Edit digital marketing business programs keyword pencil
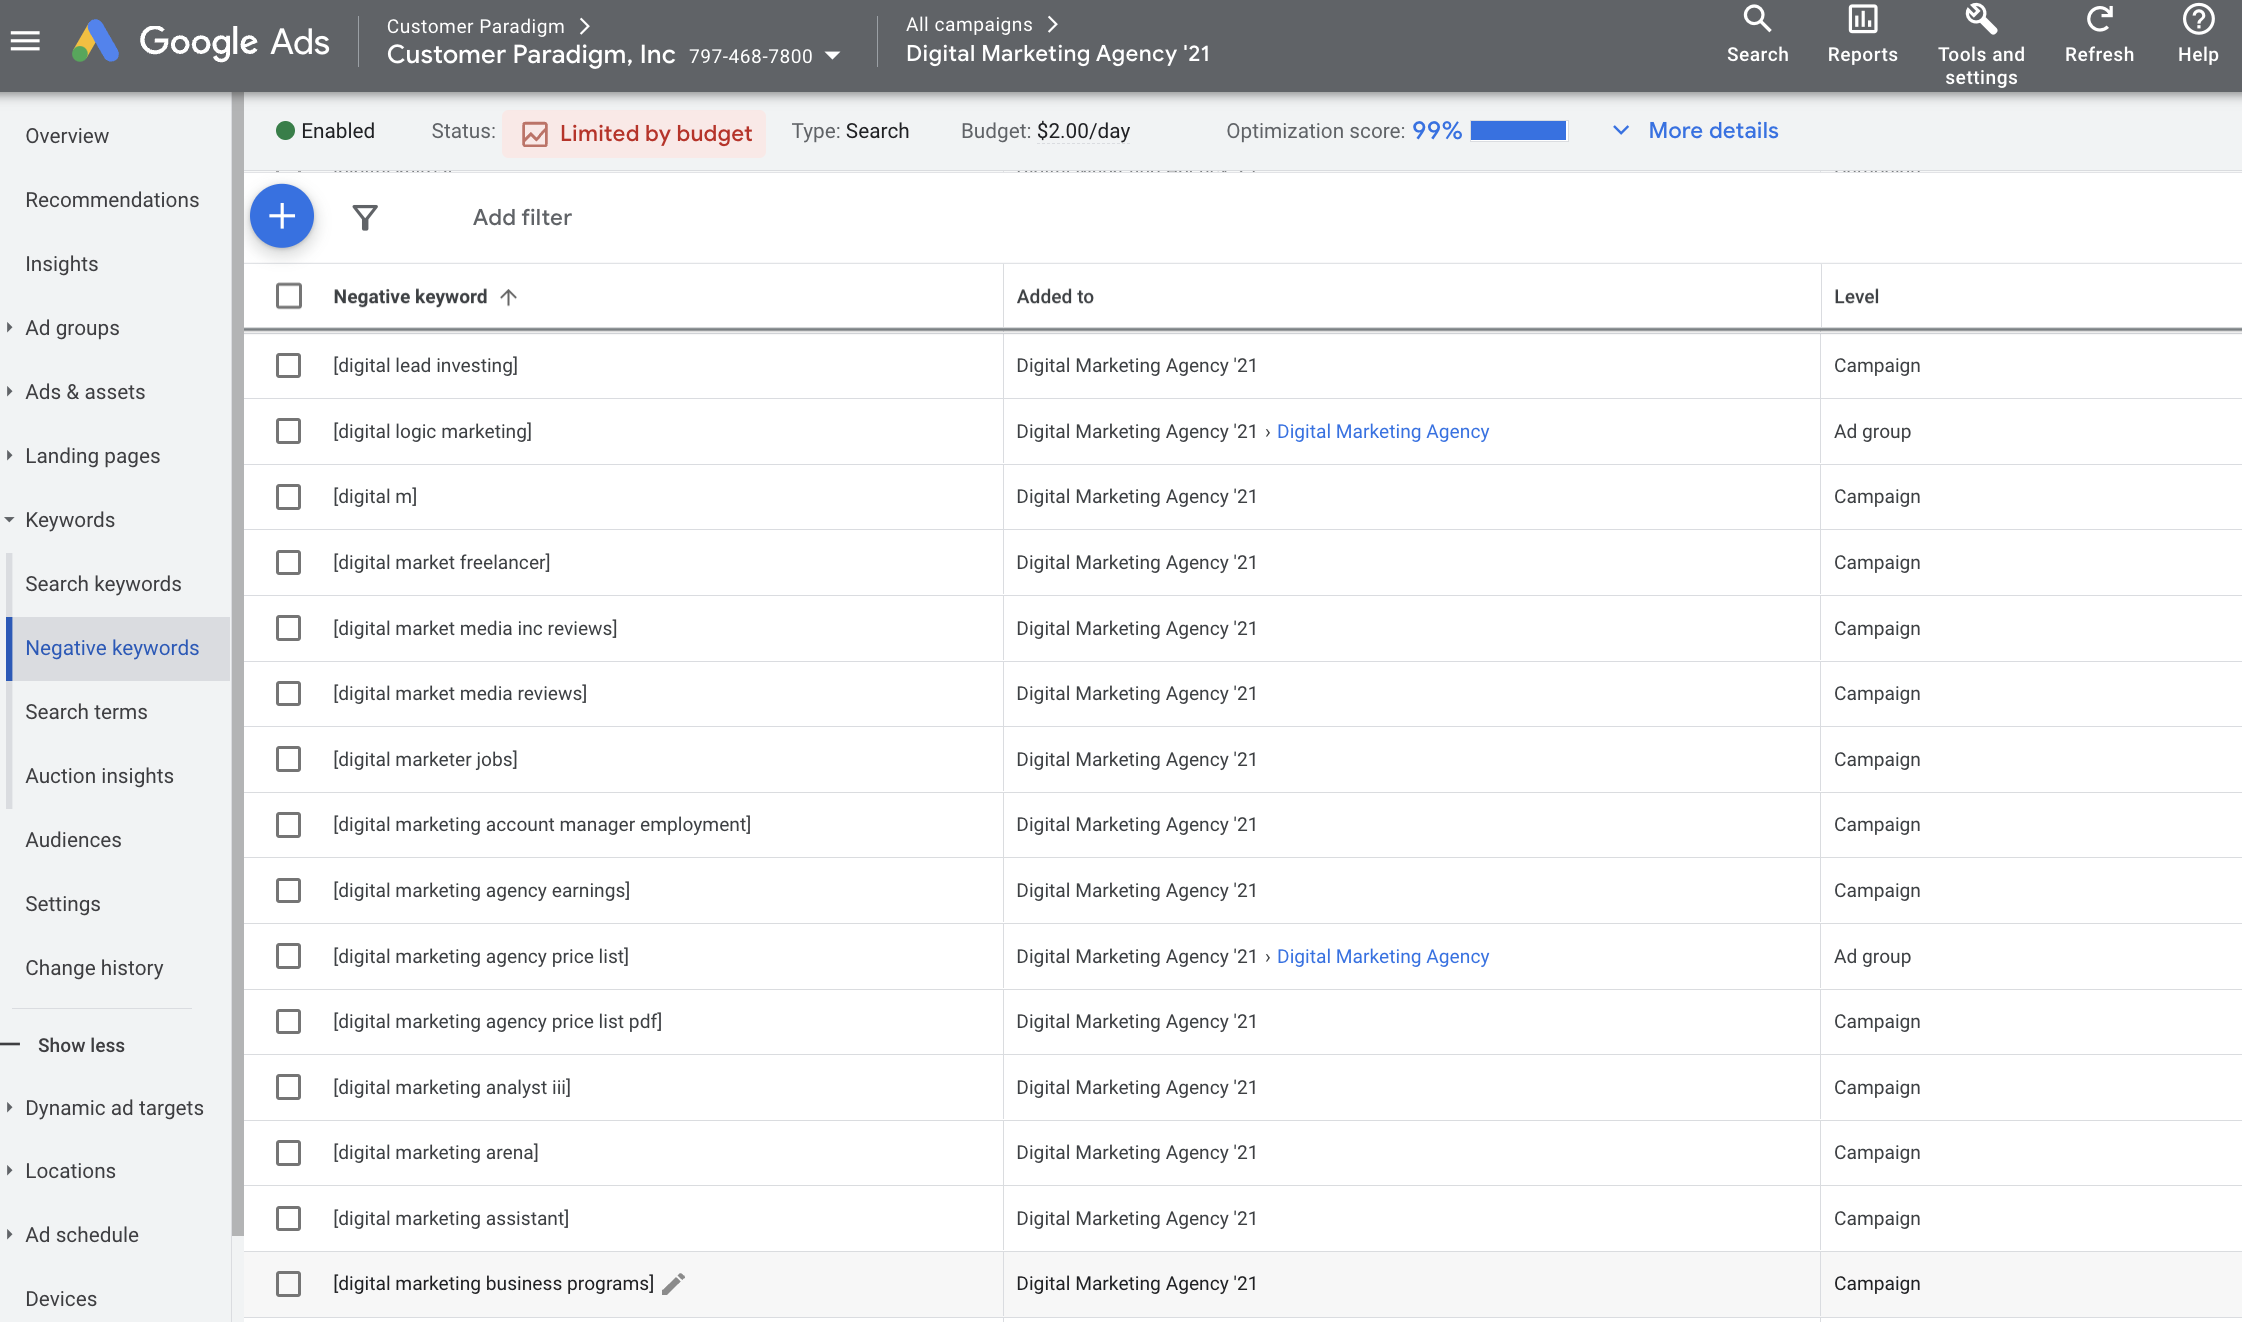 [x=674, y=1283]
